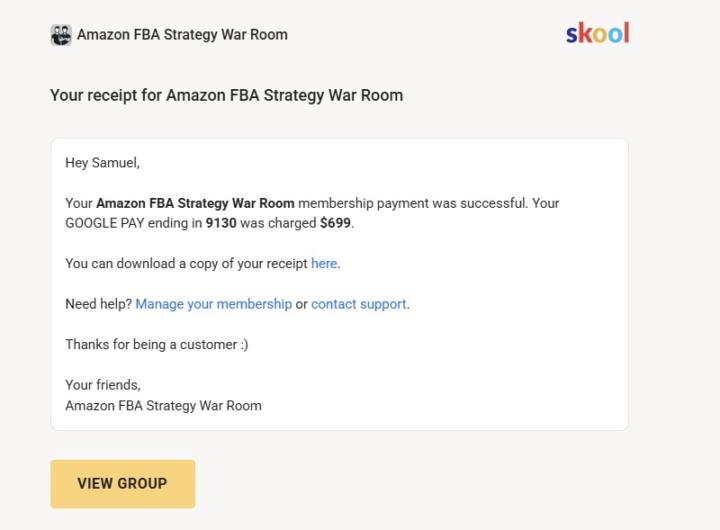Select the bold group name in the message body
720x530 pixels.
point(195,203)
